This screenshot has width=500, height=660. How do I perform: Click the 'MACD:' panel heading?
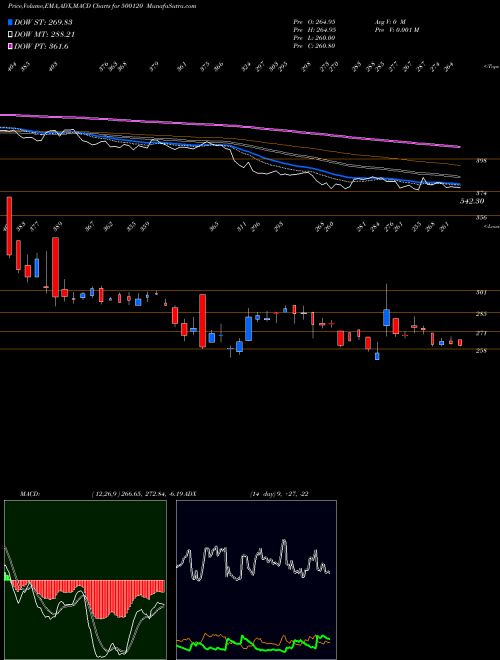[30, 494]
